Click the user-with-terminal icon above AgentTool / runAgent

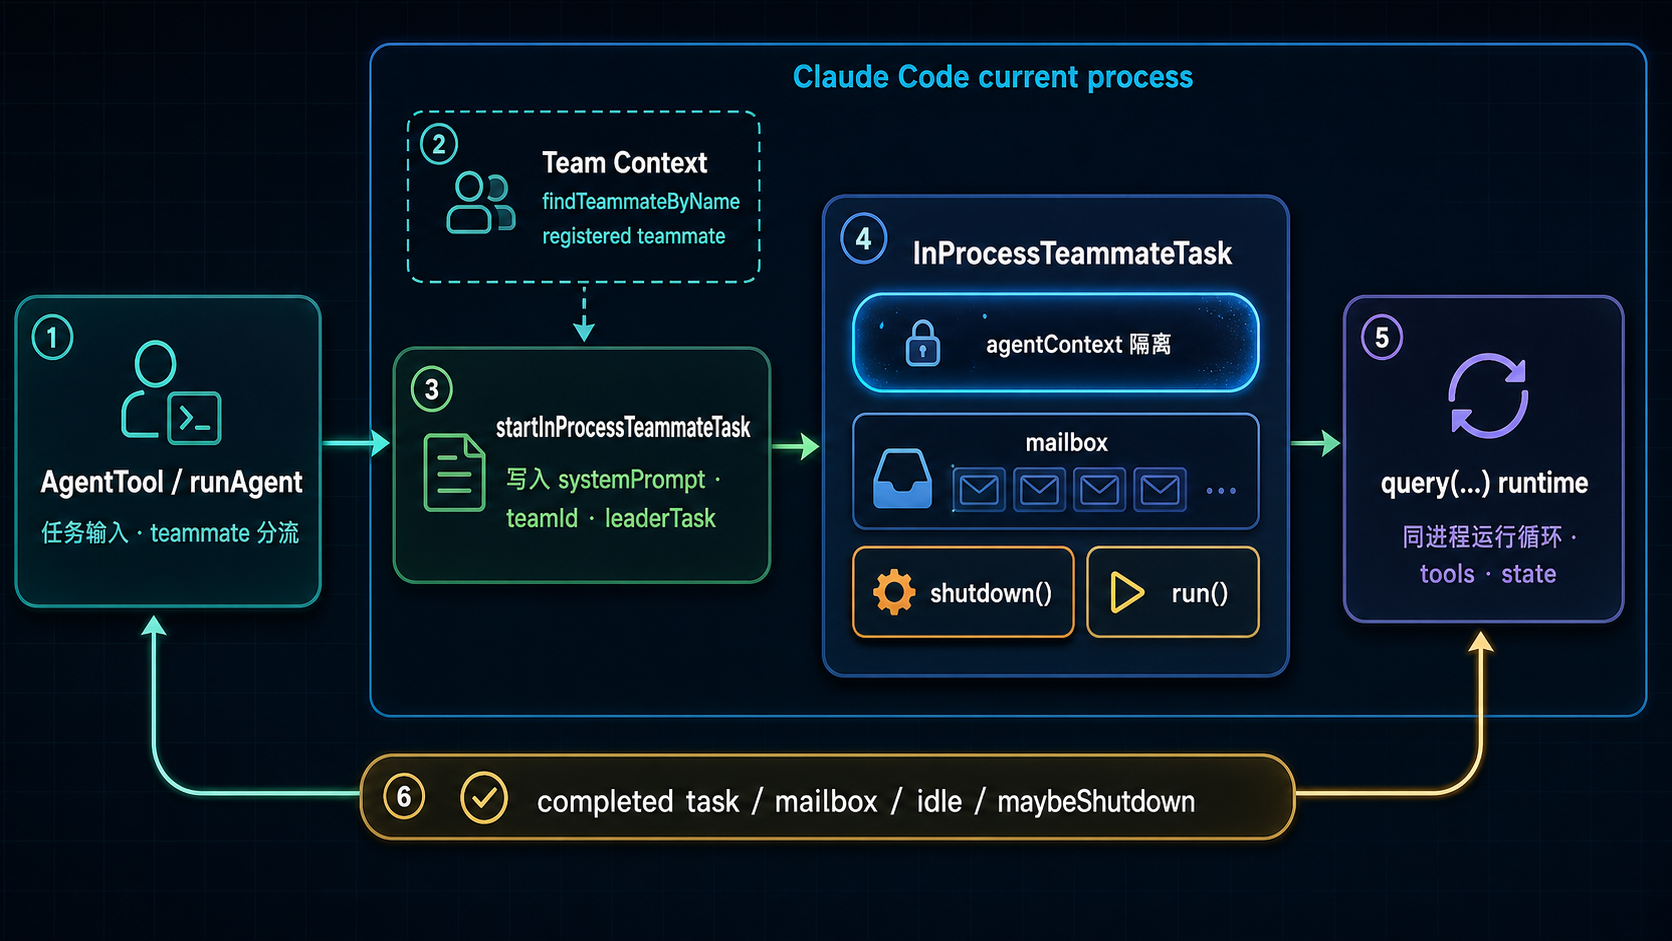pos(171,392)
